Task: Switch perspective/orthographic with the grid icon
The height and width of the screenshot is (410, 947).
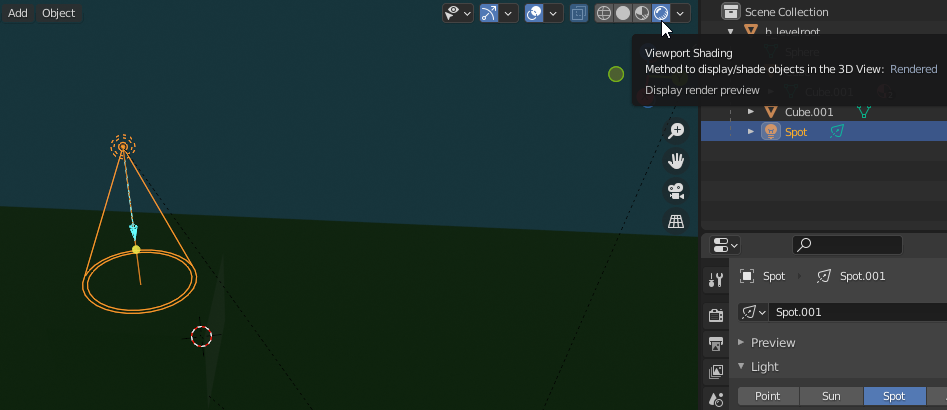Action: 676,222
